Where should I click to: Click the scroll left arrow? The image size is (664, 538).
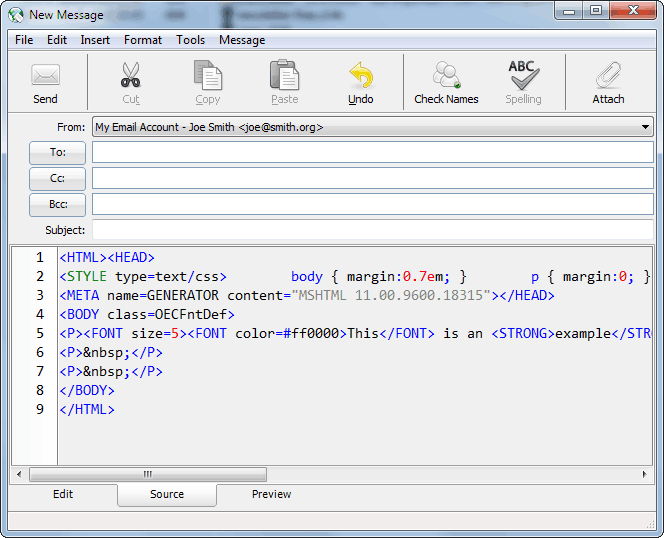pyautogui.click(x=19, y=474)
